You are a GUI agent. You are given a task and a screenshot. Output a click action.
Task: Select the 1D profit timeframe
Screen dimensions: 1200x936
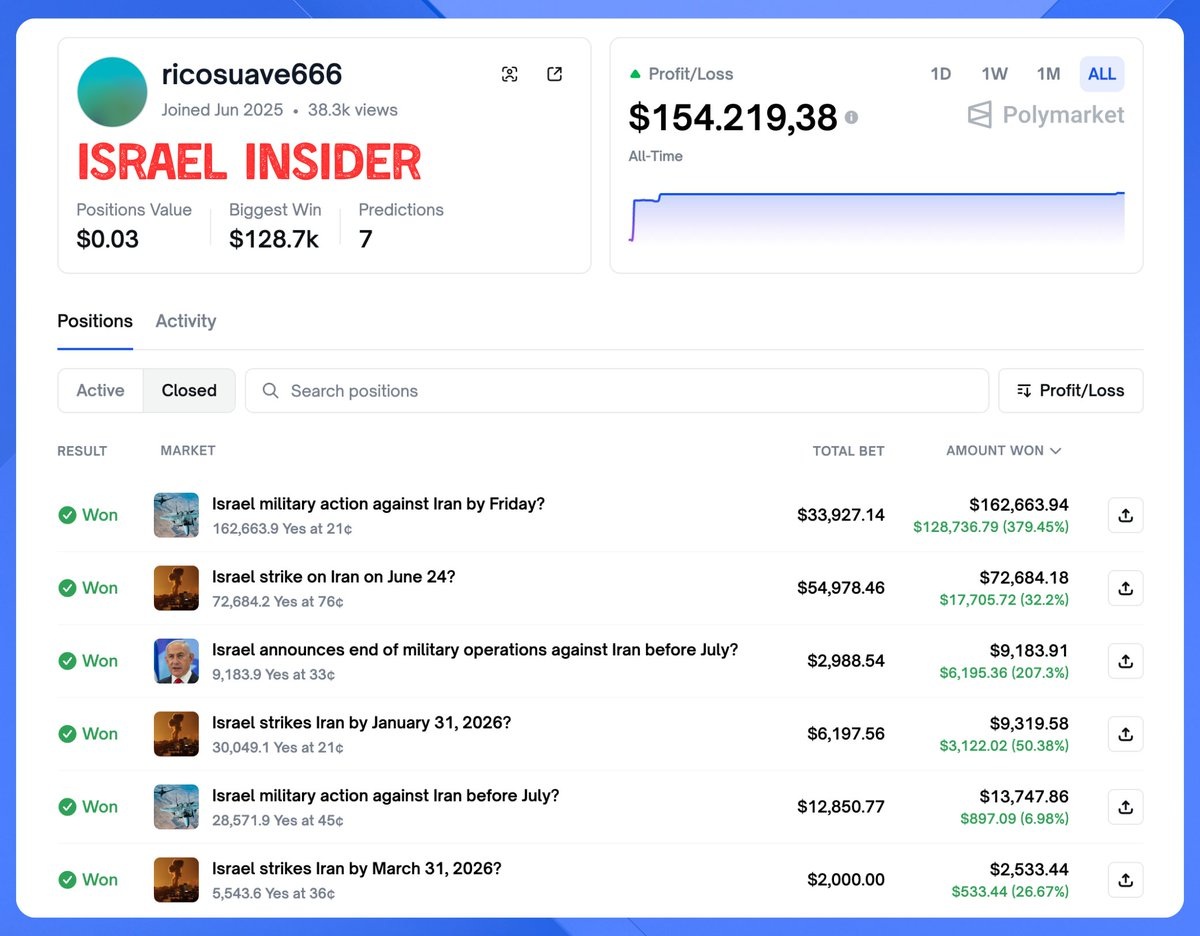(940, 74)
